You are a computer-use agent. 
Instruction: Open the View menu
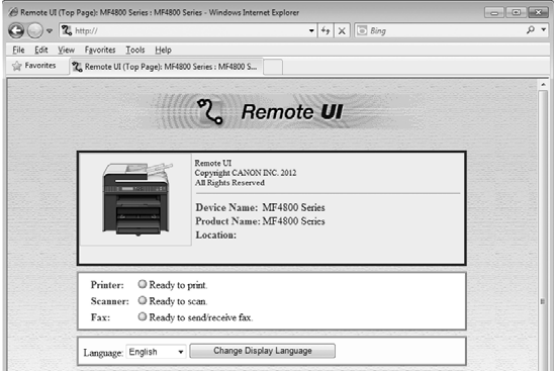[66, 50]
